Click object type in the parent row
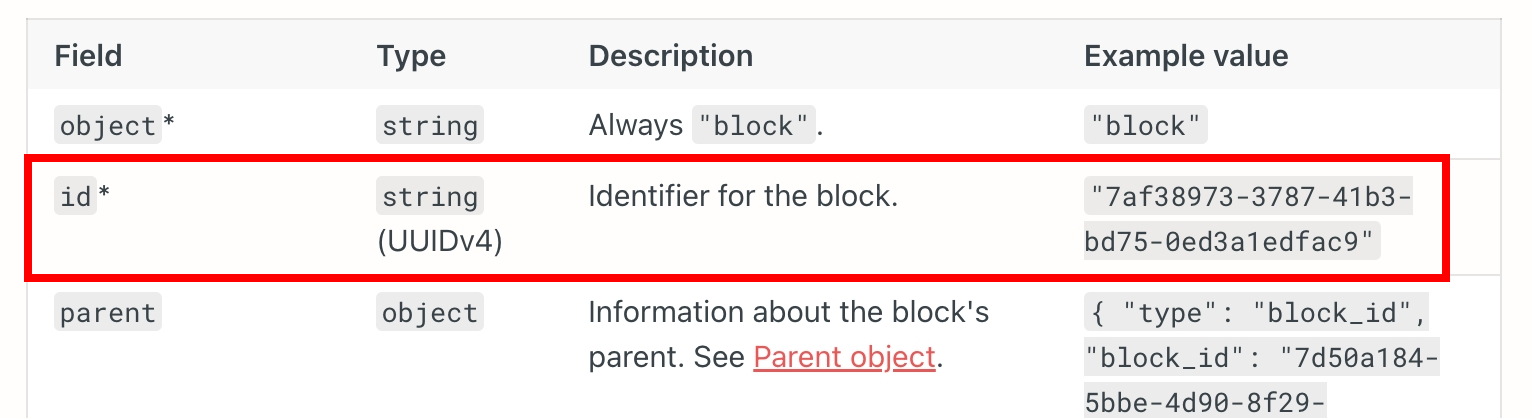 (x=430, y=313)
